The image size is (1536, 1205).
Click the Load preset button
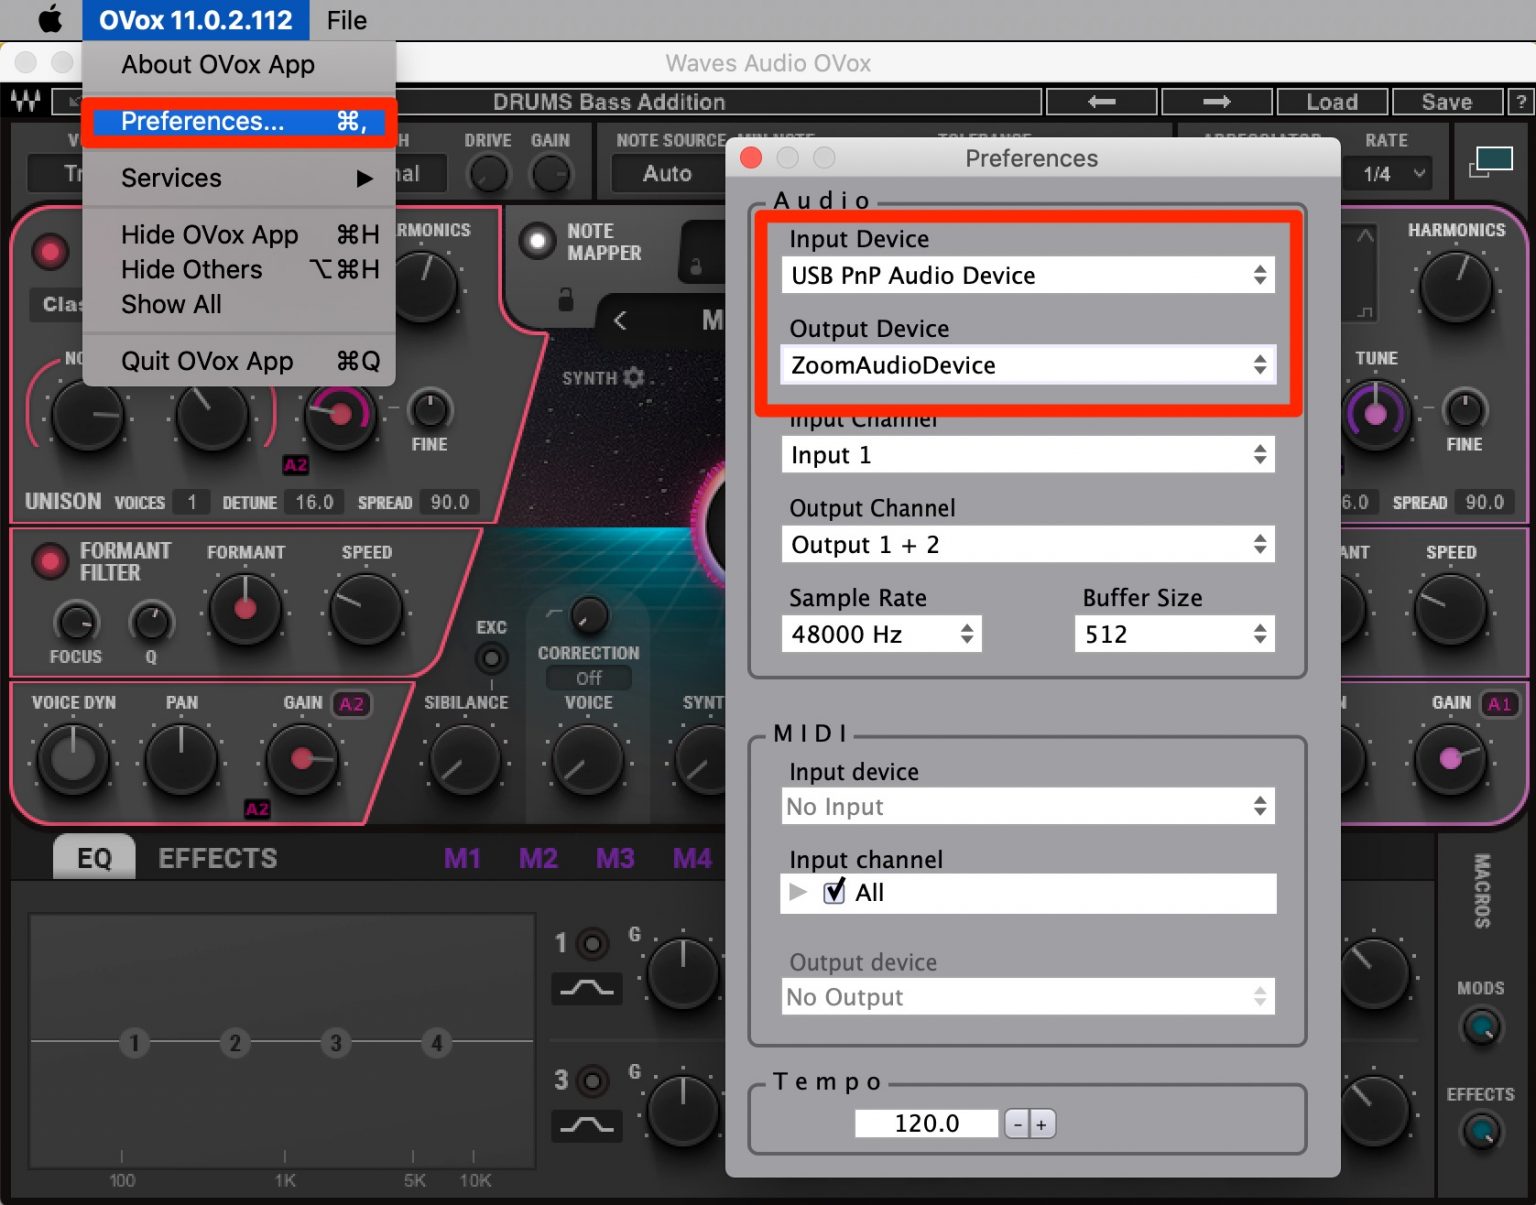point(1332,101)
